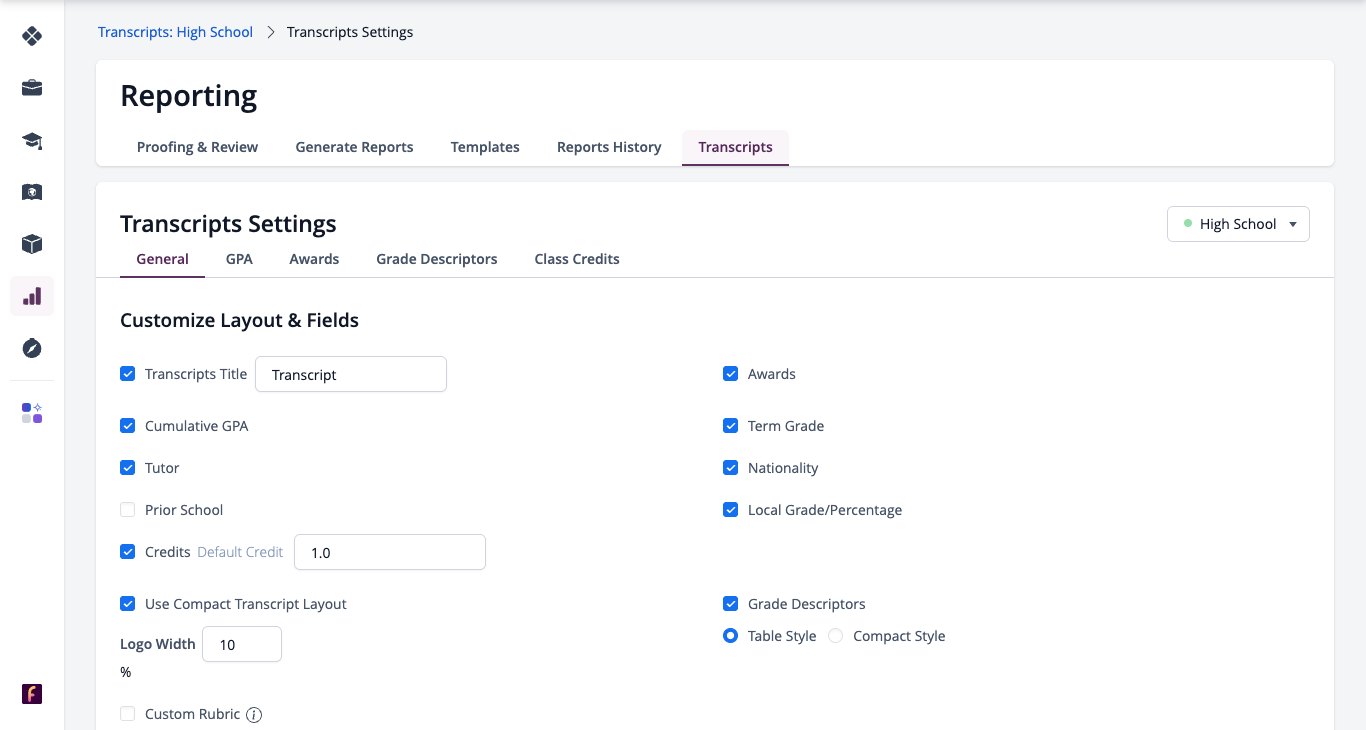
Task: Uncheck the Transcripts Title checkbox
Action: pyautogui.click(x=127, y=374)
